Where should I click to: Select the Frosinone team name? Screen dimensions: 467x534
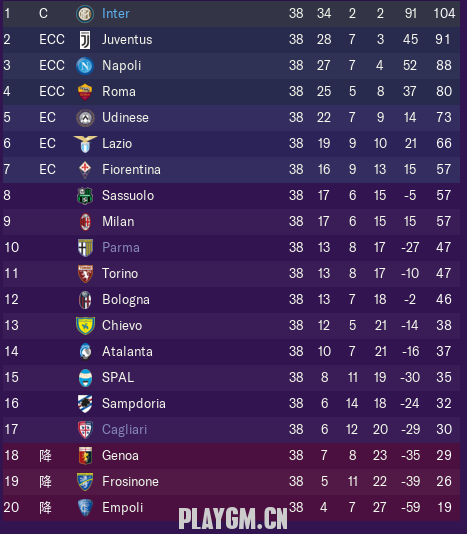click(x=130, y=482)
